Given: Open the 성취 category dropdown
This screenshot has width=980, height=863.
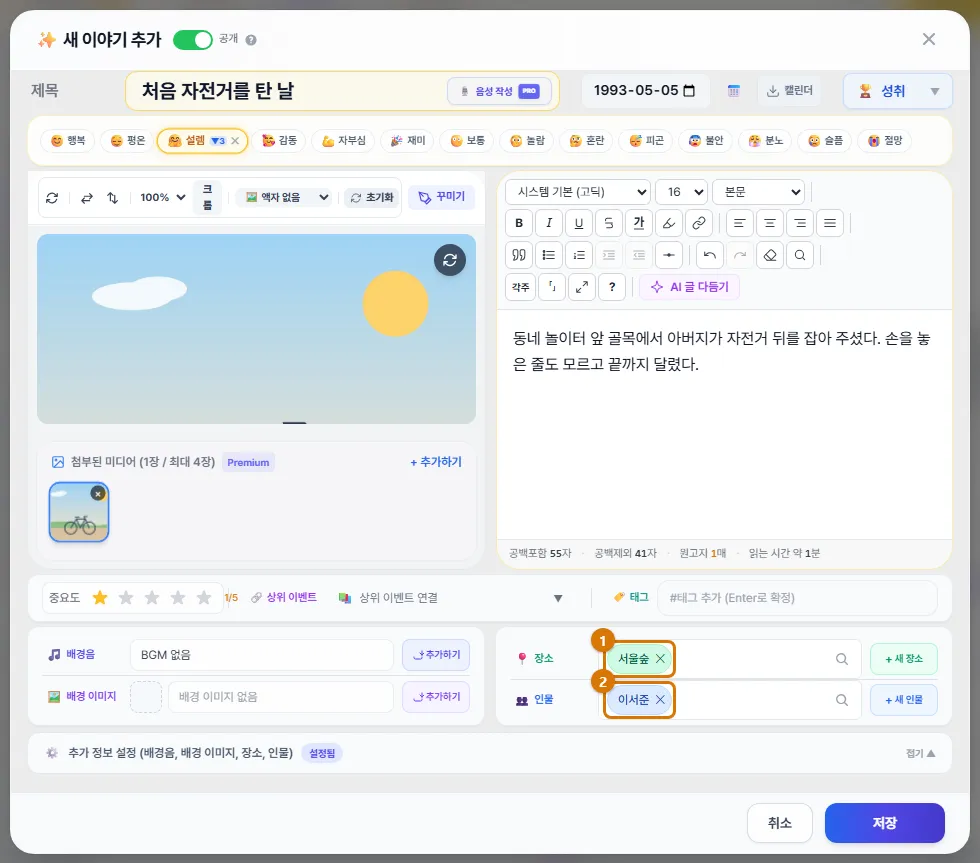Looking at the screenshot, I should (x=898, y=91).
